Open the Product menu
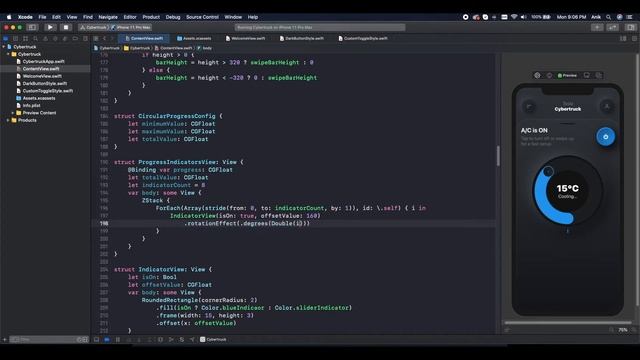640x360 pixels. point(151,17)
